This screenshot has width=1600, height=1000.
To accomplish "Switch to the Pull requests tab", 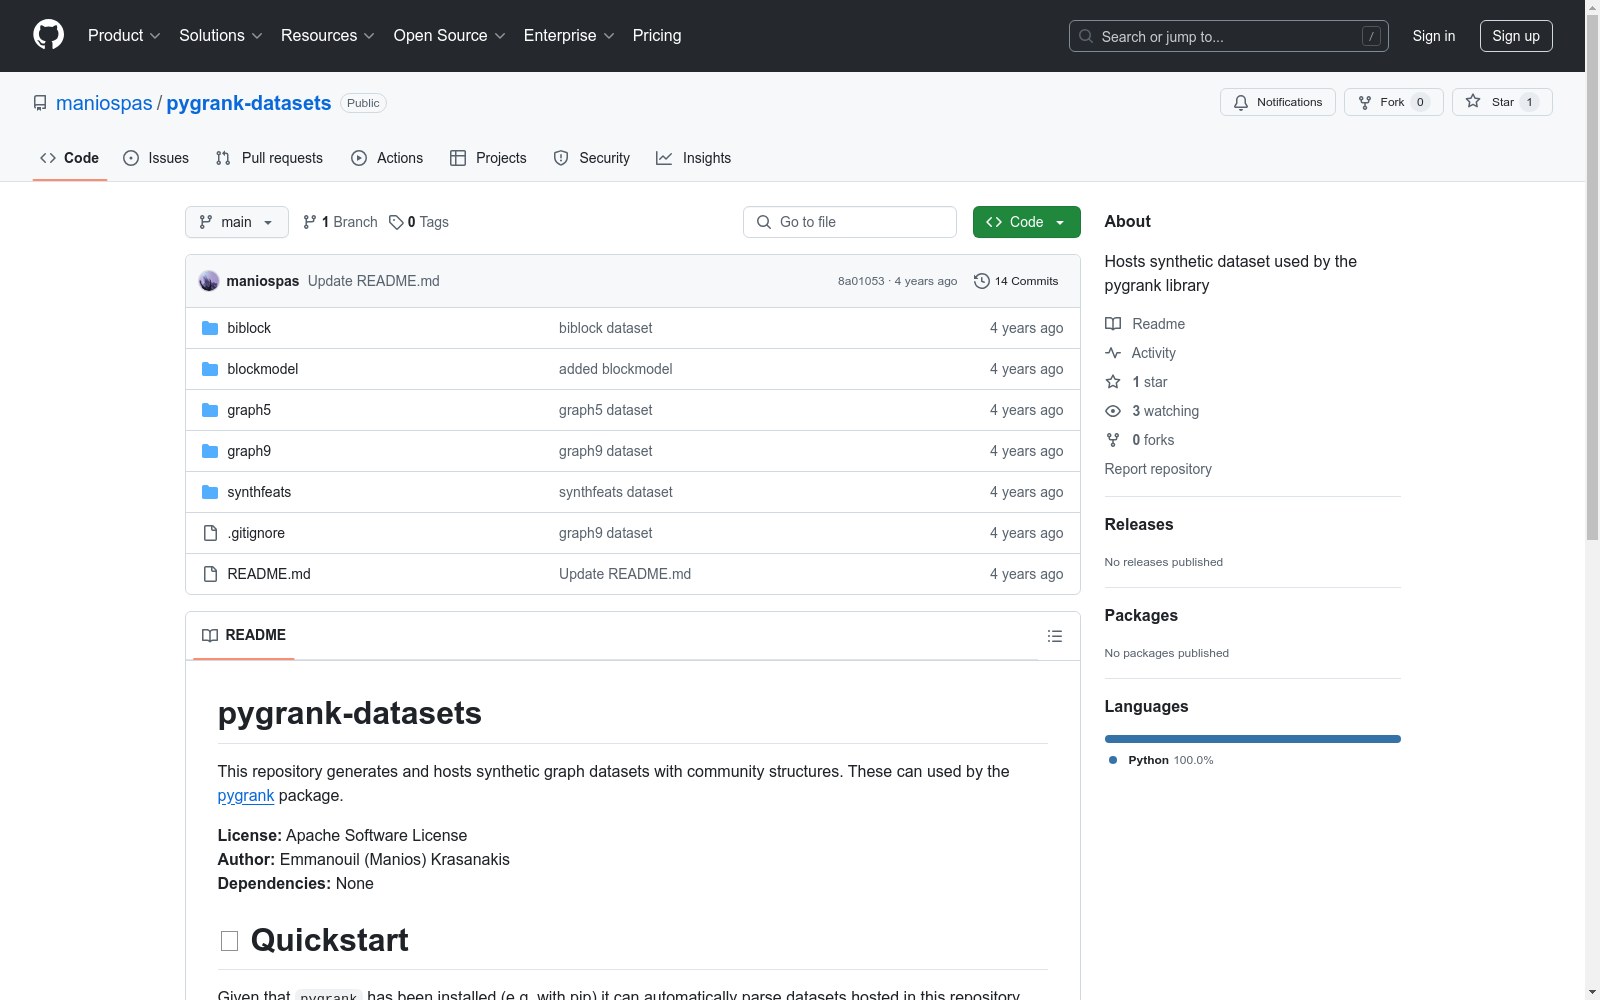I will 269,158.
